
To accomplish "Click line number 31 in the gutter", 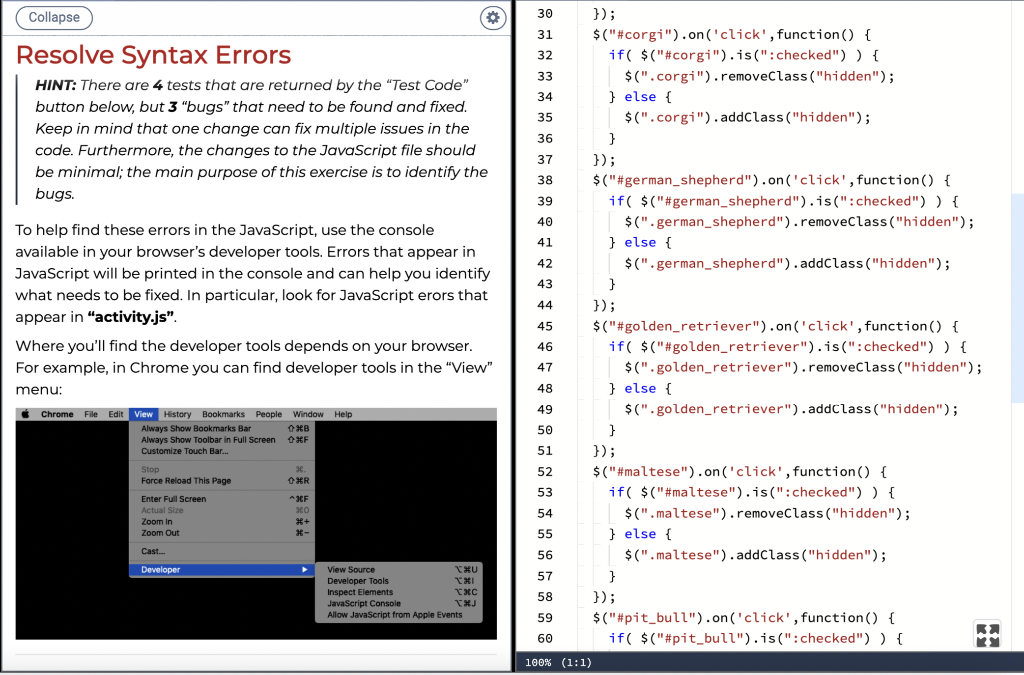I will [545, 35].
